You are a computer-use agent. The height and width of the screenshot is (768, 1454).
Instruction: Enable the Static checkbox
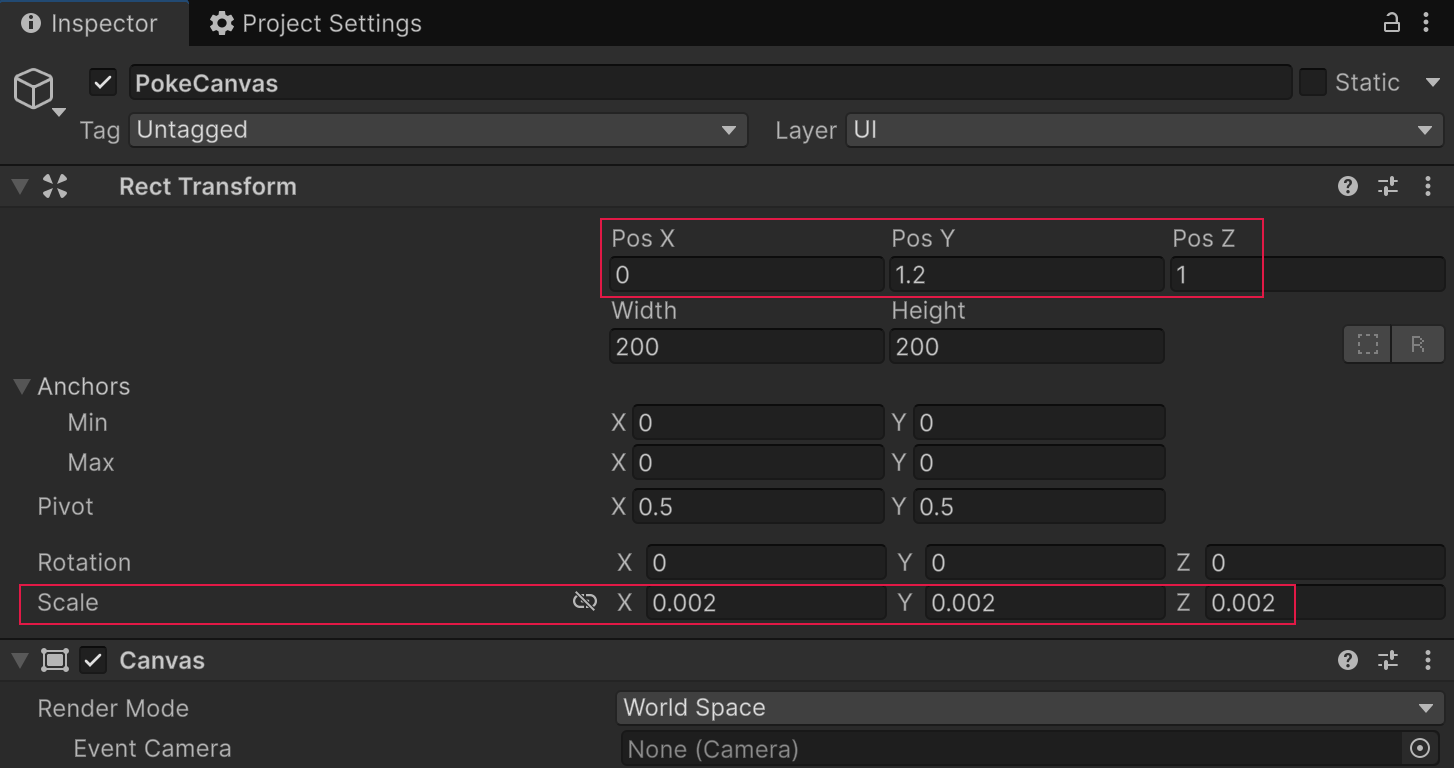pyautogui.click(x=1312, y=82)
